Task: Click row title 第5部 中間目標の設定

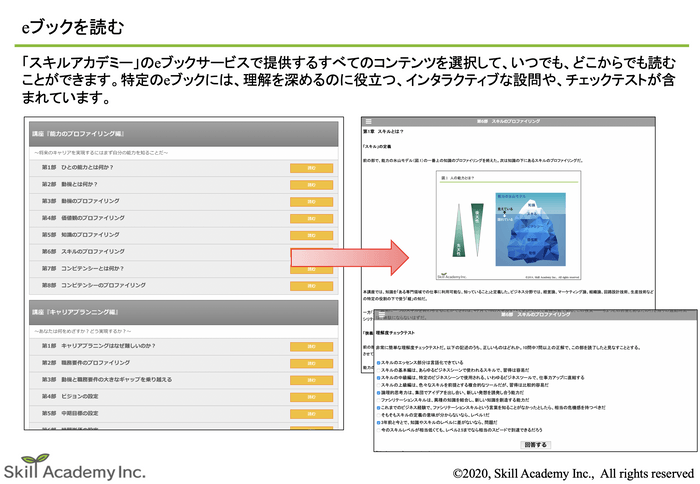Action: tap(70, 413)
